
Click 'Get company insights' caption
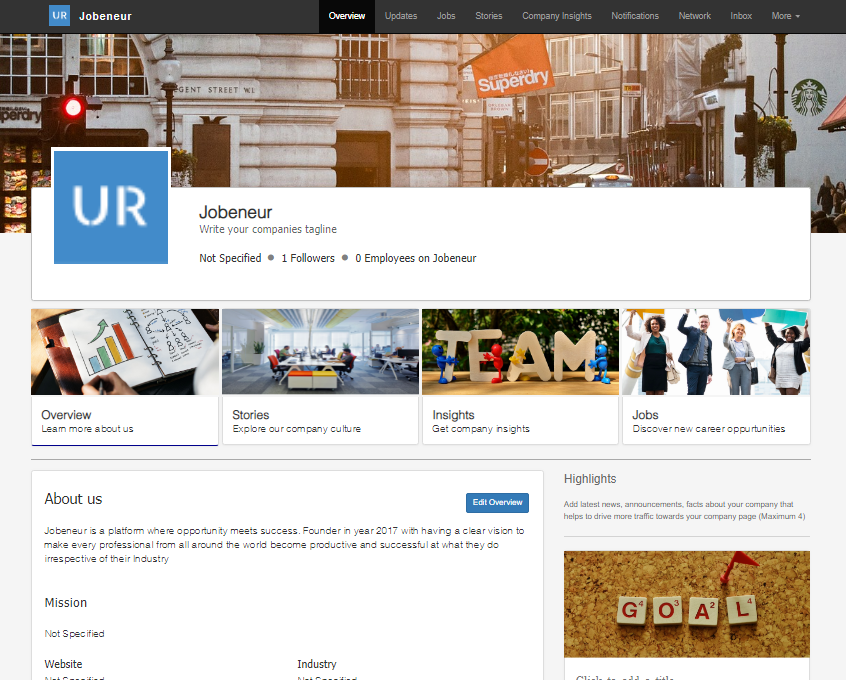point(481,429)
